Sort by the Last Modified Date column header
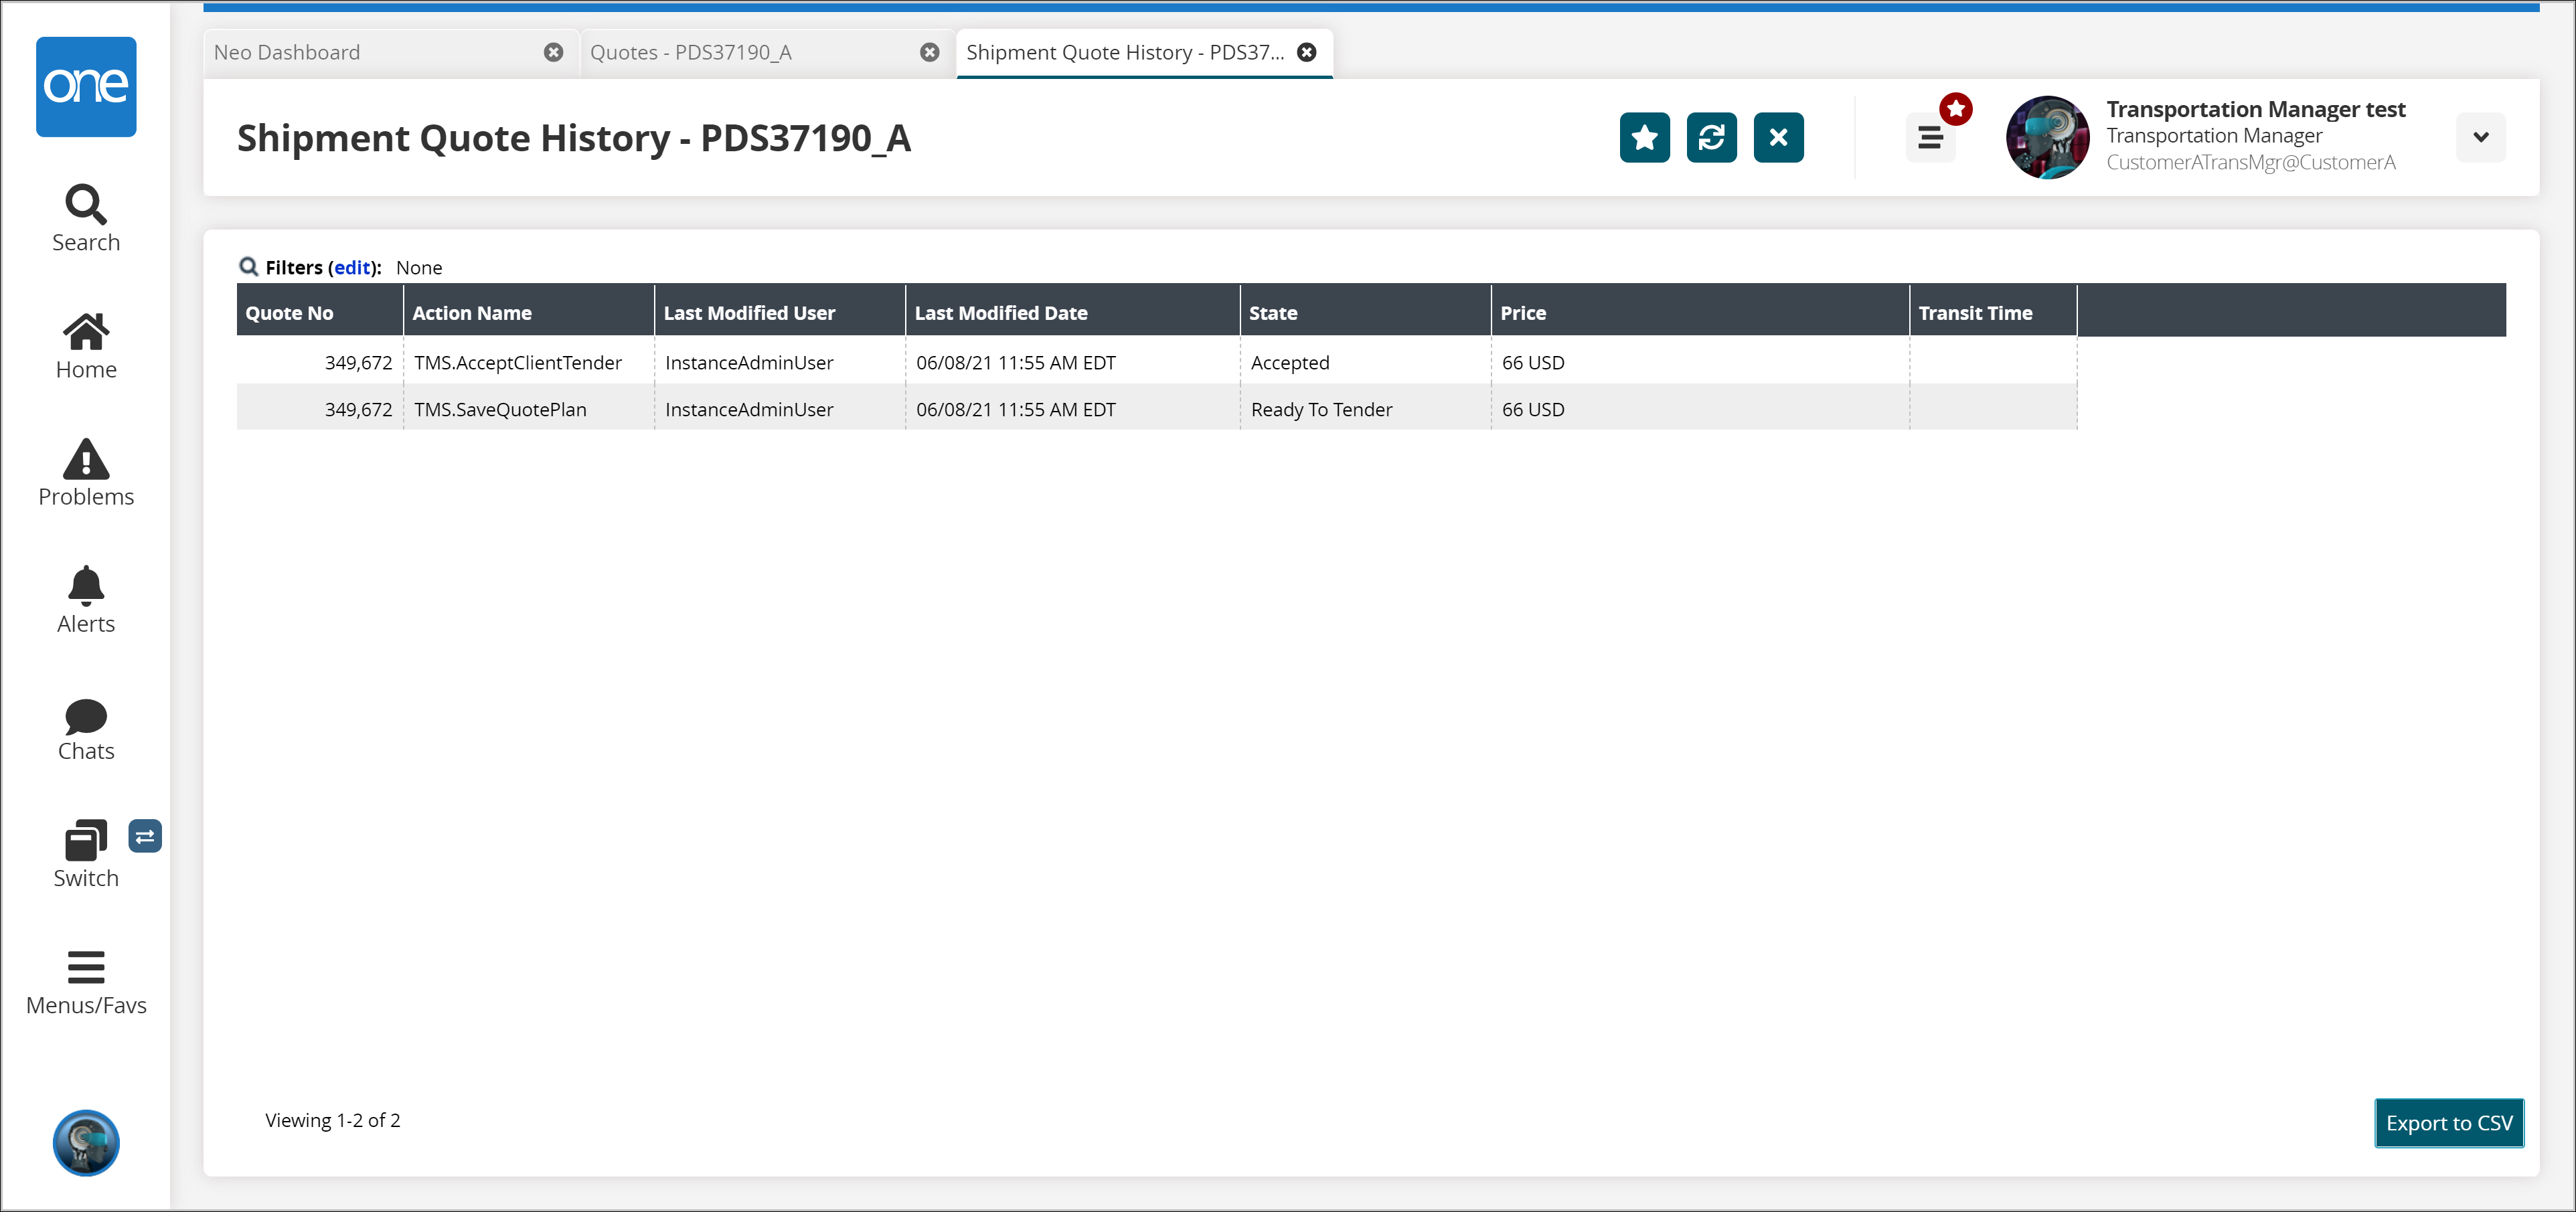The image size is (2576, 1212). click(x=1001, y=313)
